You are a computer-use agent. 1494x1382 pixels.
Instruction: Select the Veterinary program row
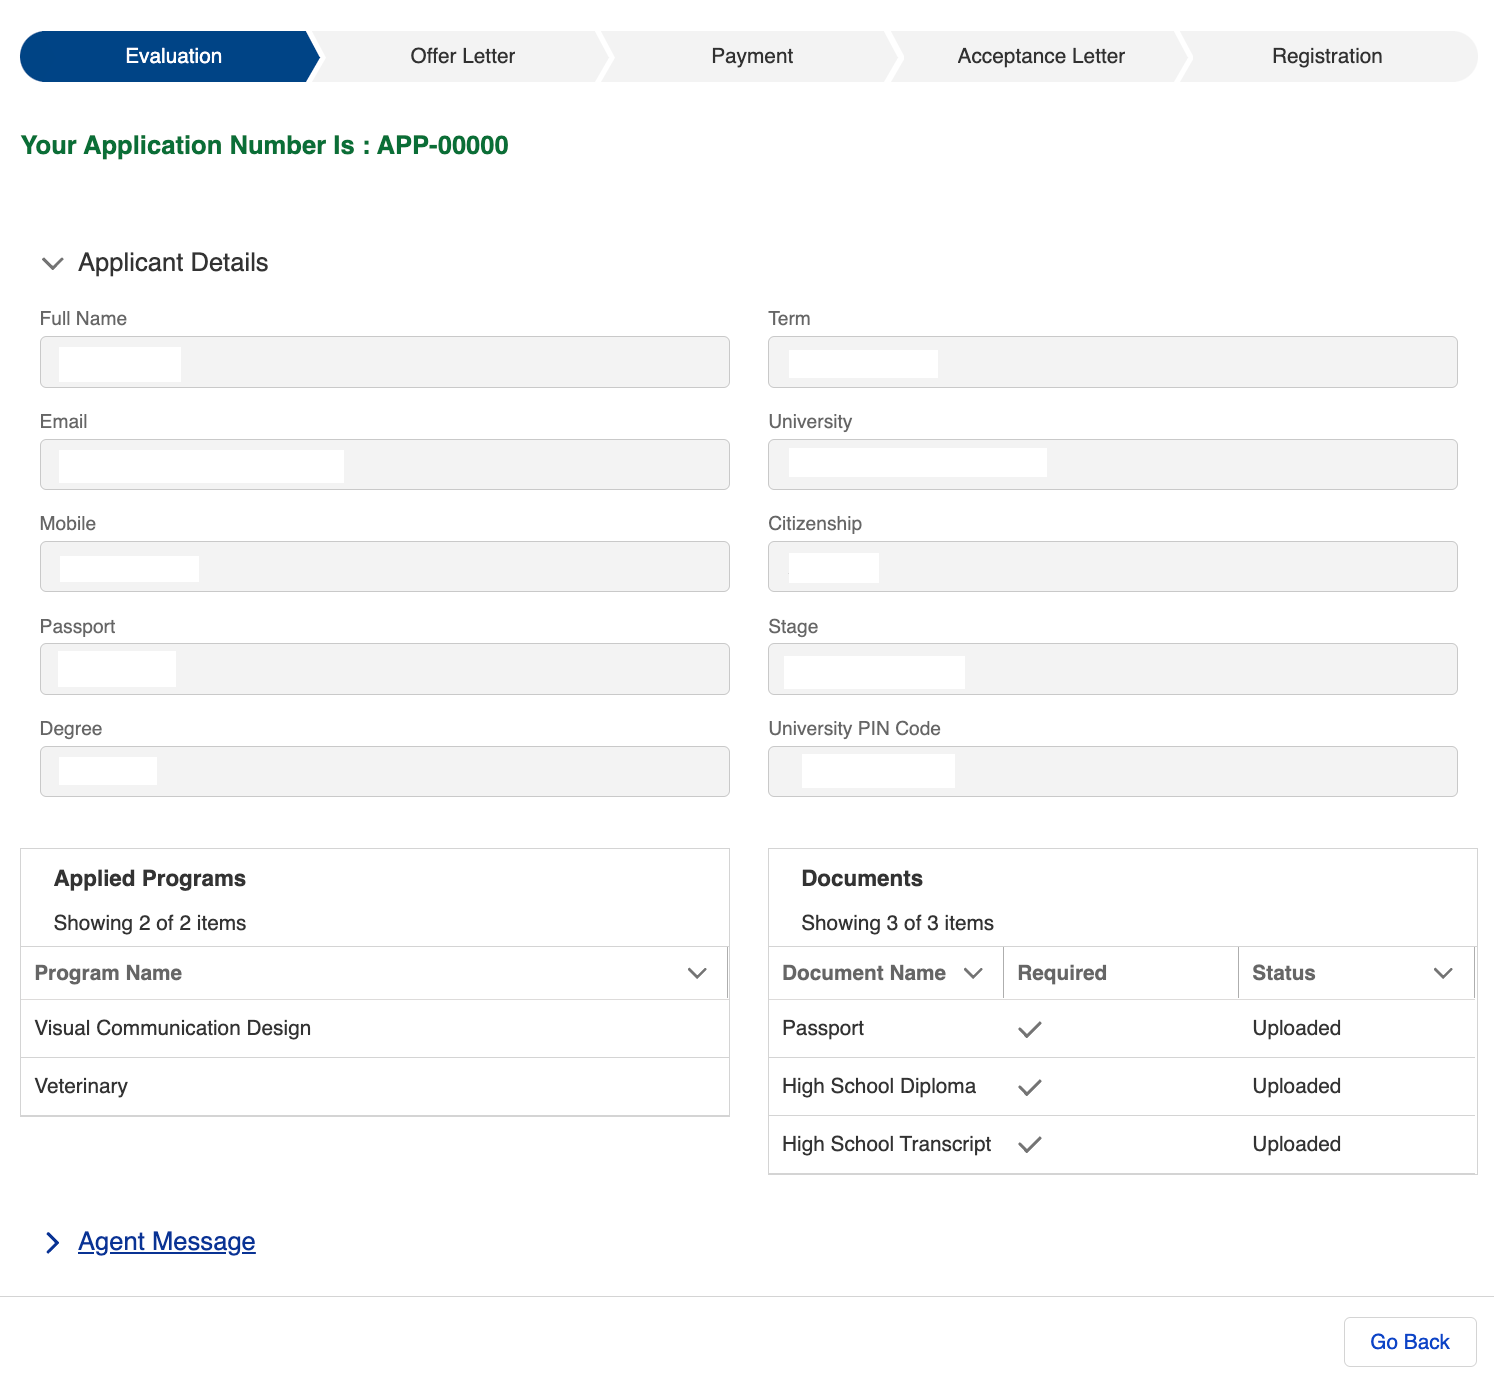(x=375, y=1086)
